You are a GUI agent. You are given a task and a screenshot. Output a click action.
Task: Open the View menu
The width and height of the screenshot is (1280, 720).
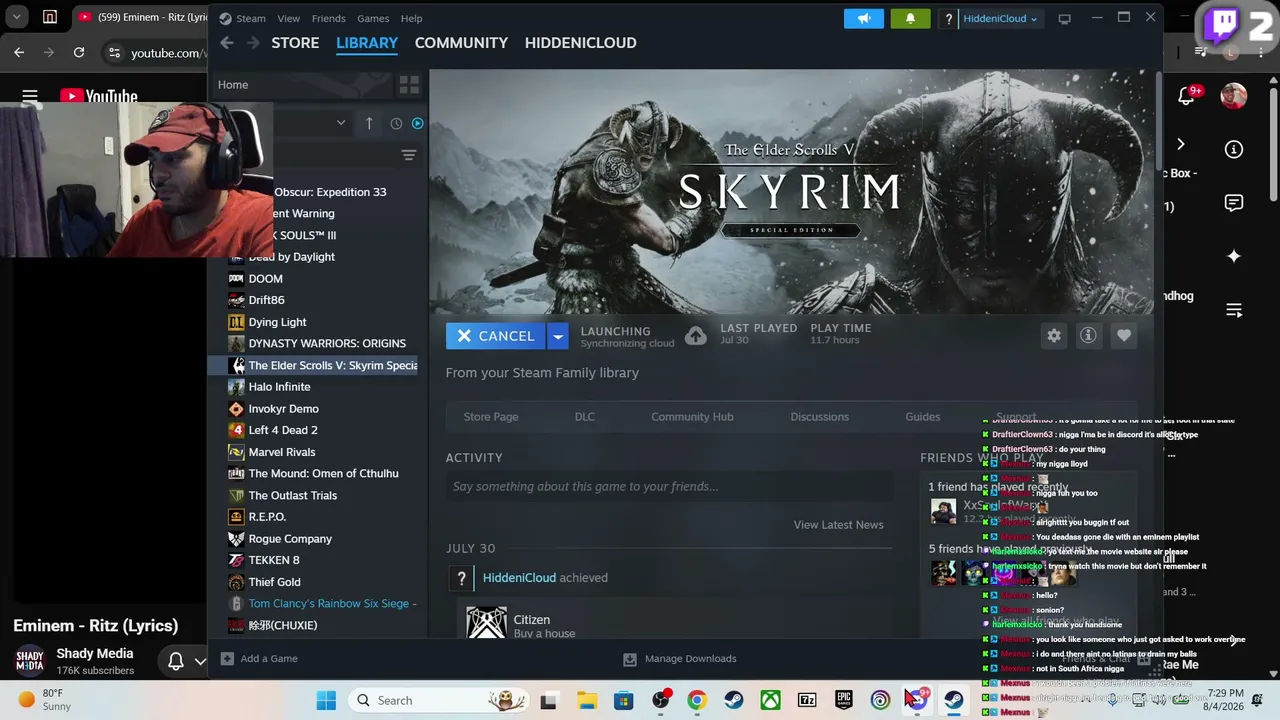[x=288, y=18]
